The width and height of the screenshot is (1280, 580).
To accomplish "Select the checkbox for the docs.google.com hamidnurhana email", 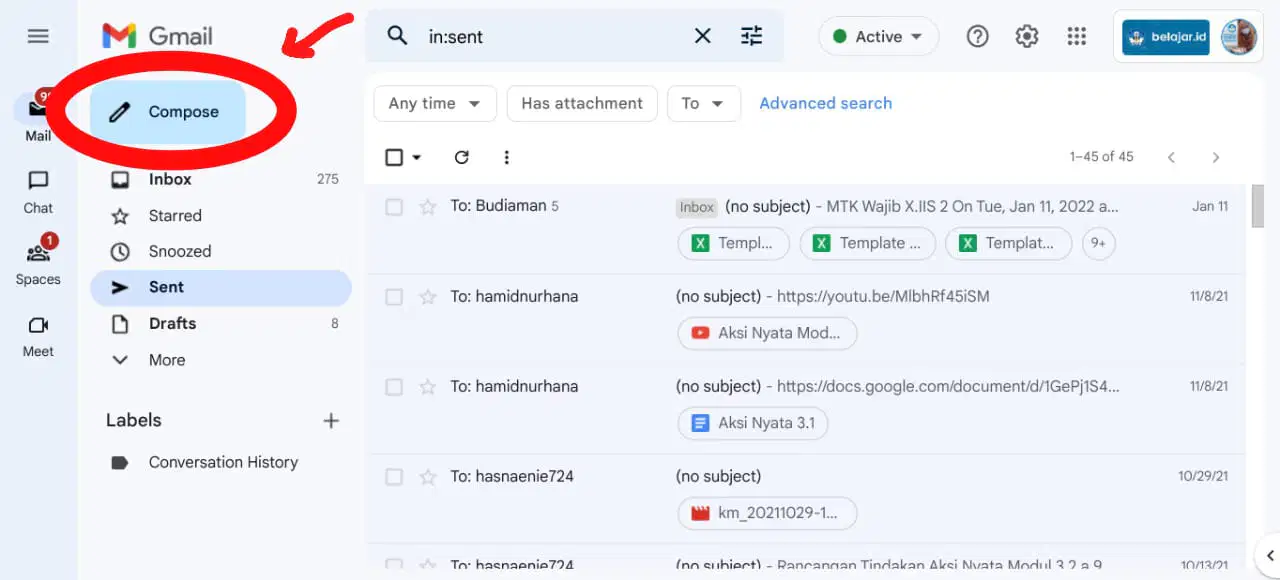I will 394,387.
